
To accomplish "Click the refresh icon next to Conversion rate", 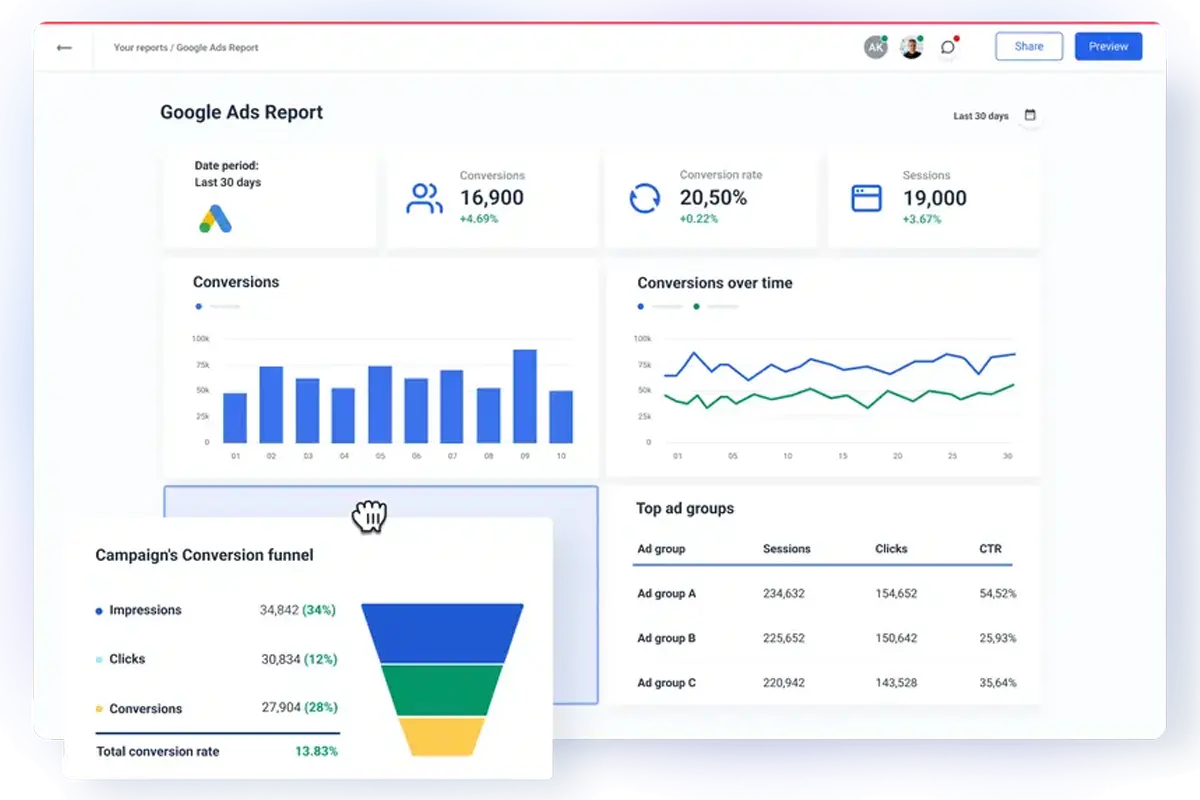I will point(645,199).
